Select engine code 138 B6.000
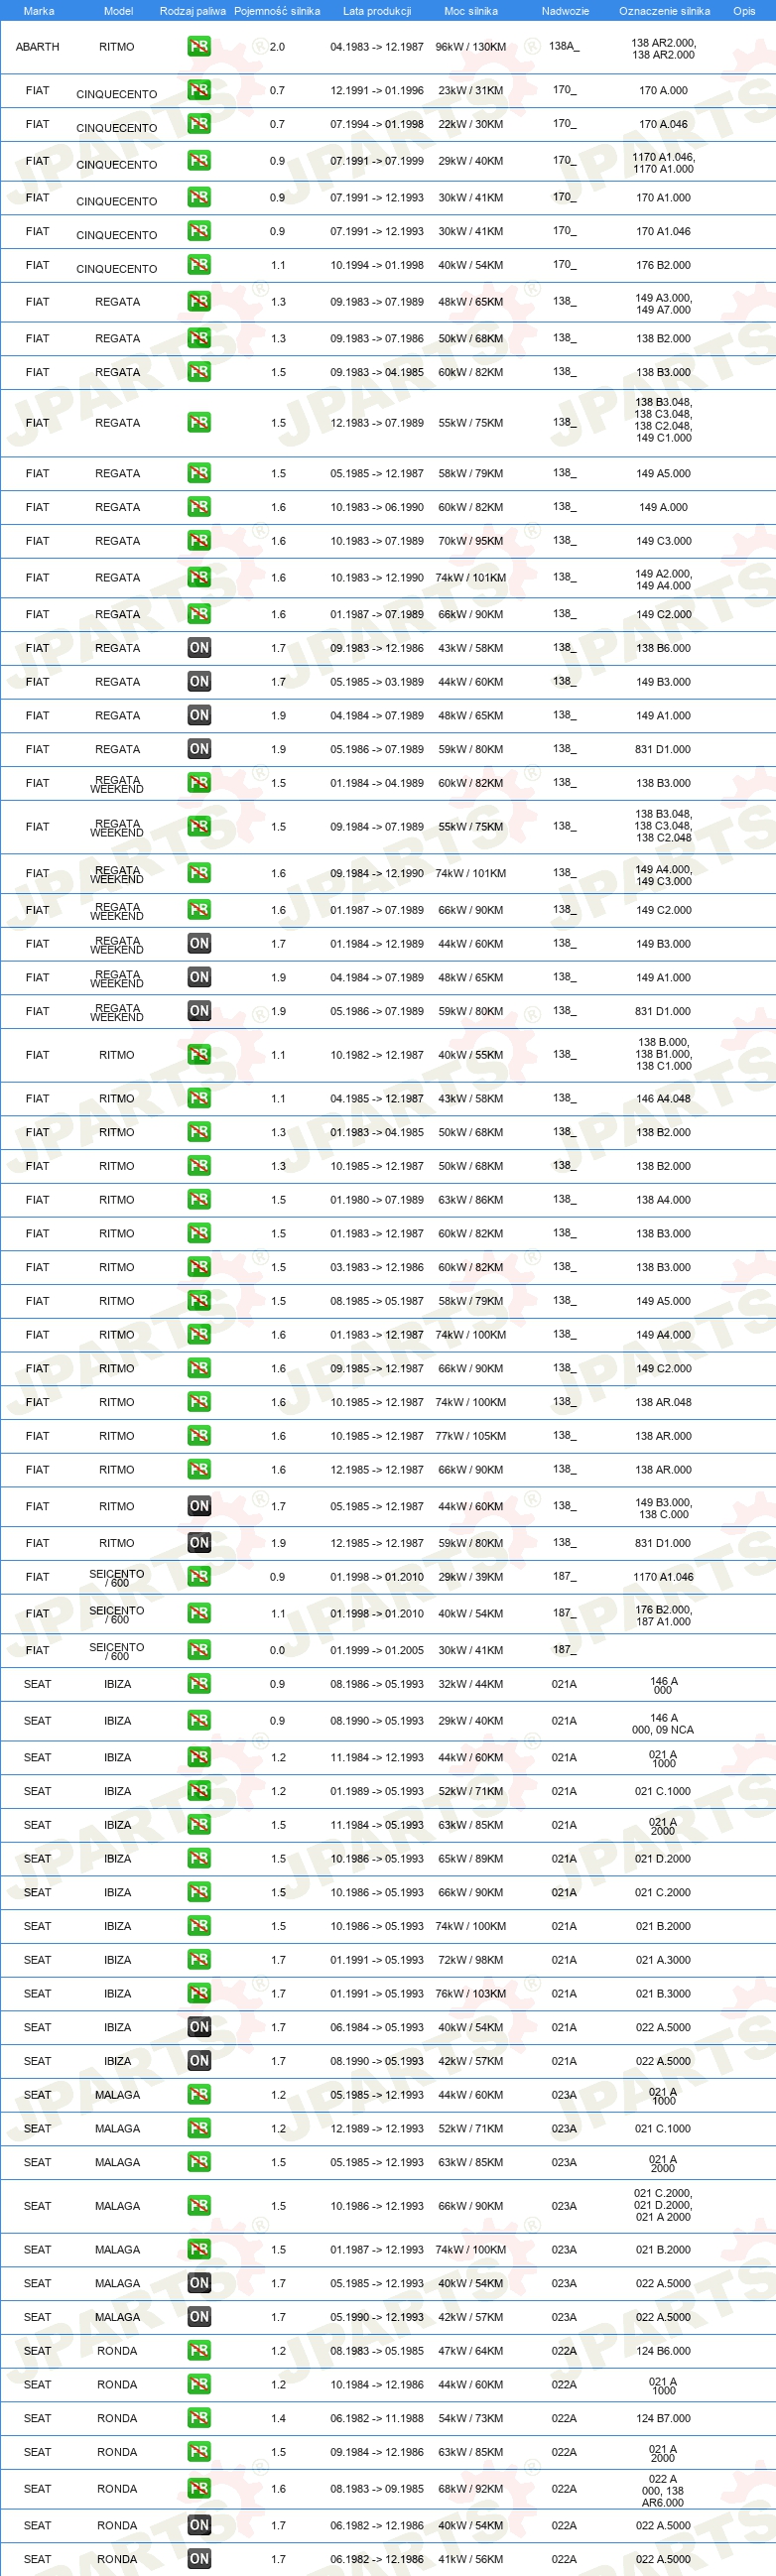Viewport: 776px width, 2576px height. pos(663,648)
